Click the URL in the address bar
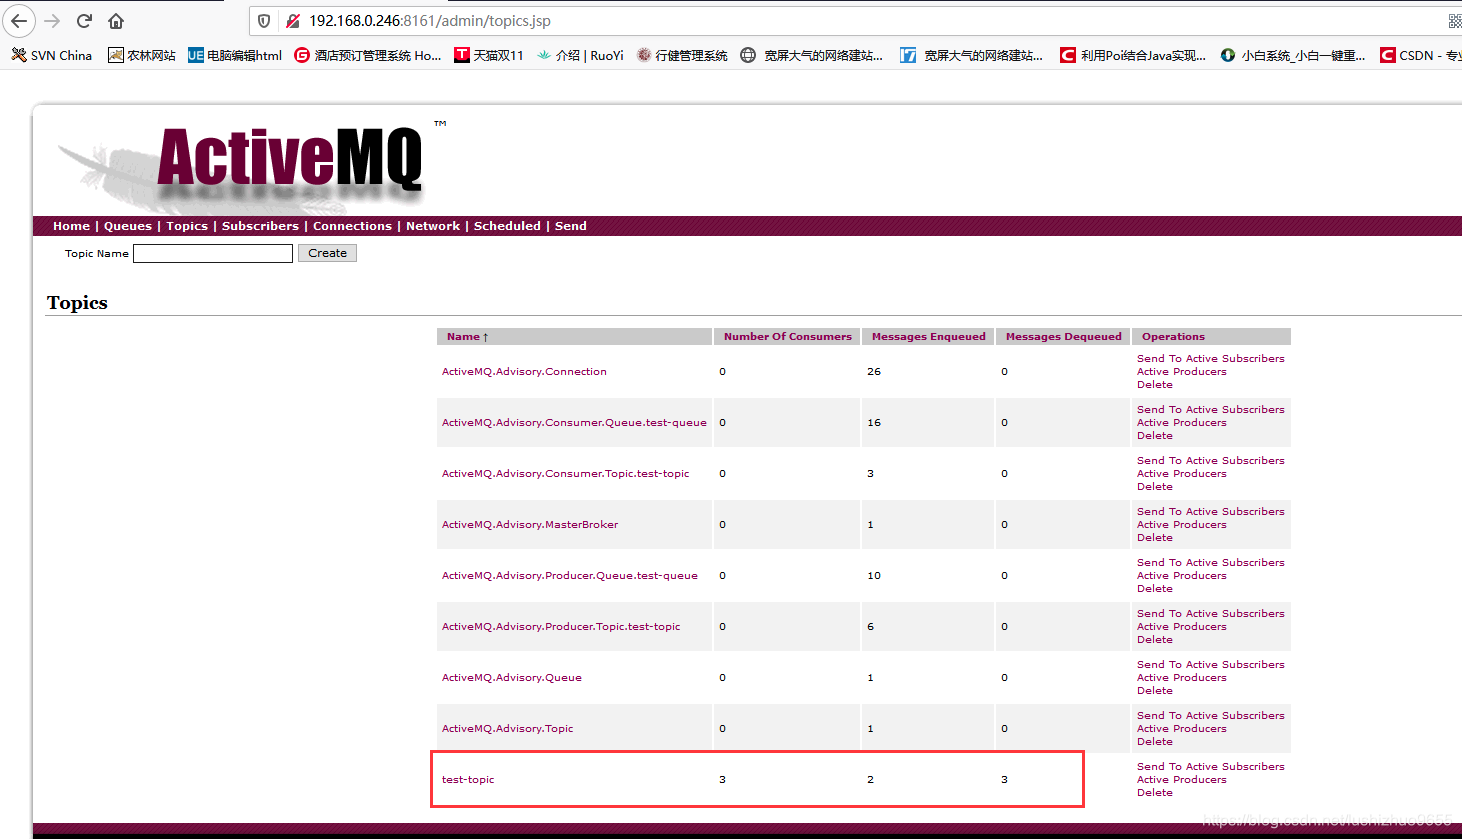1462x839 pixels. coord(430,21)
